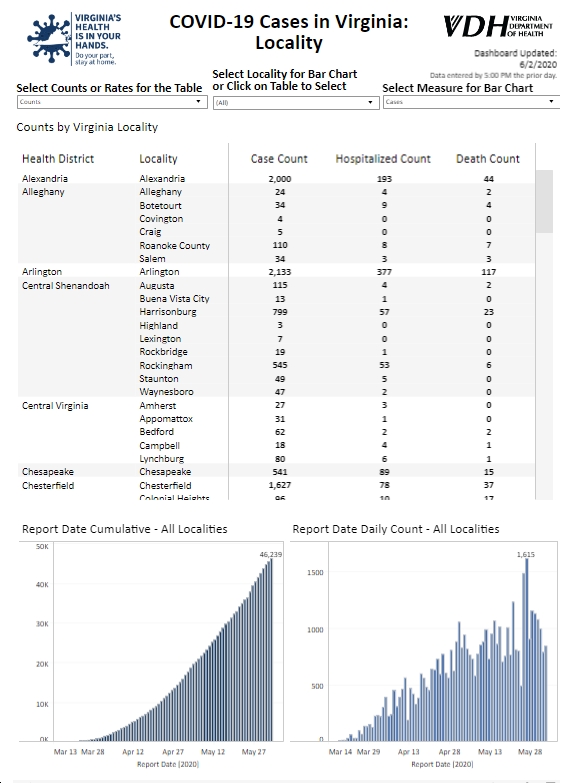This screenshot has width=577, height=783.
Task: Click the Virginia's Health virus logo
Action: [x=74, y=39]
